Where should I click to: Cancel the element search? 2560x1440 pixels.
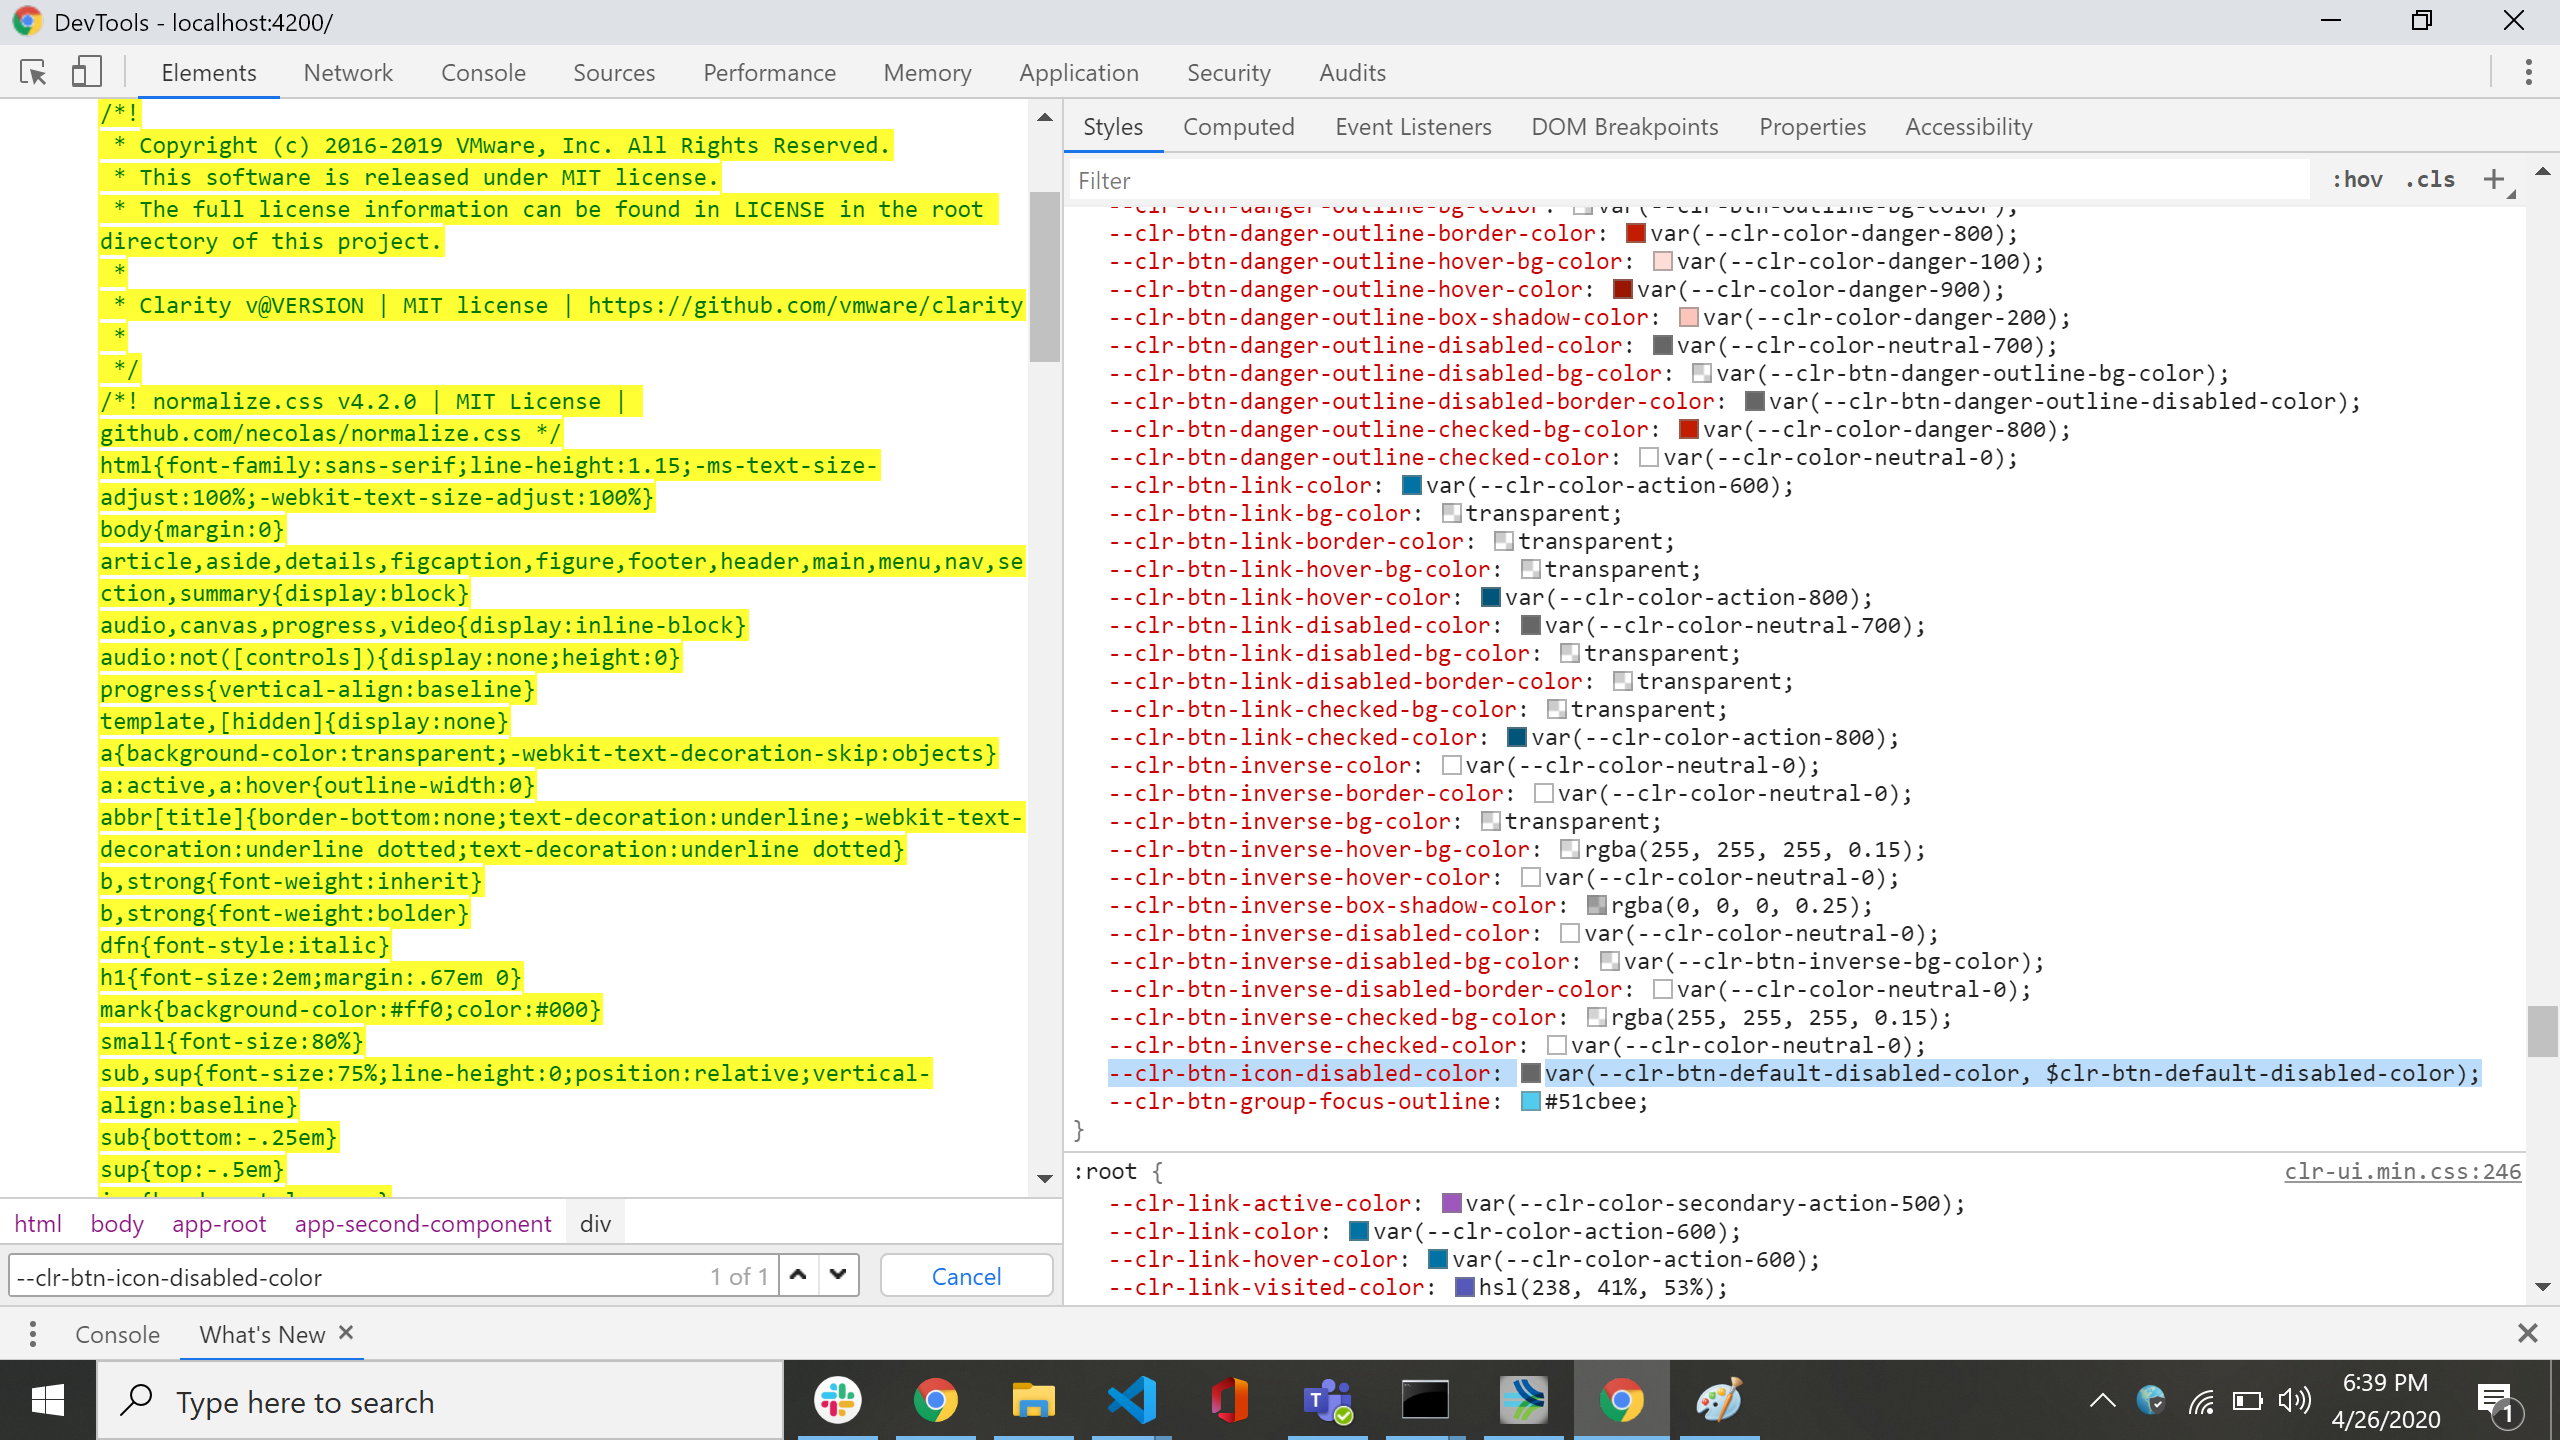tap(966, 1276)
